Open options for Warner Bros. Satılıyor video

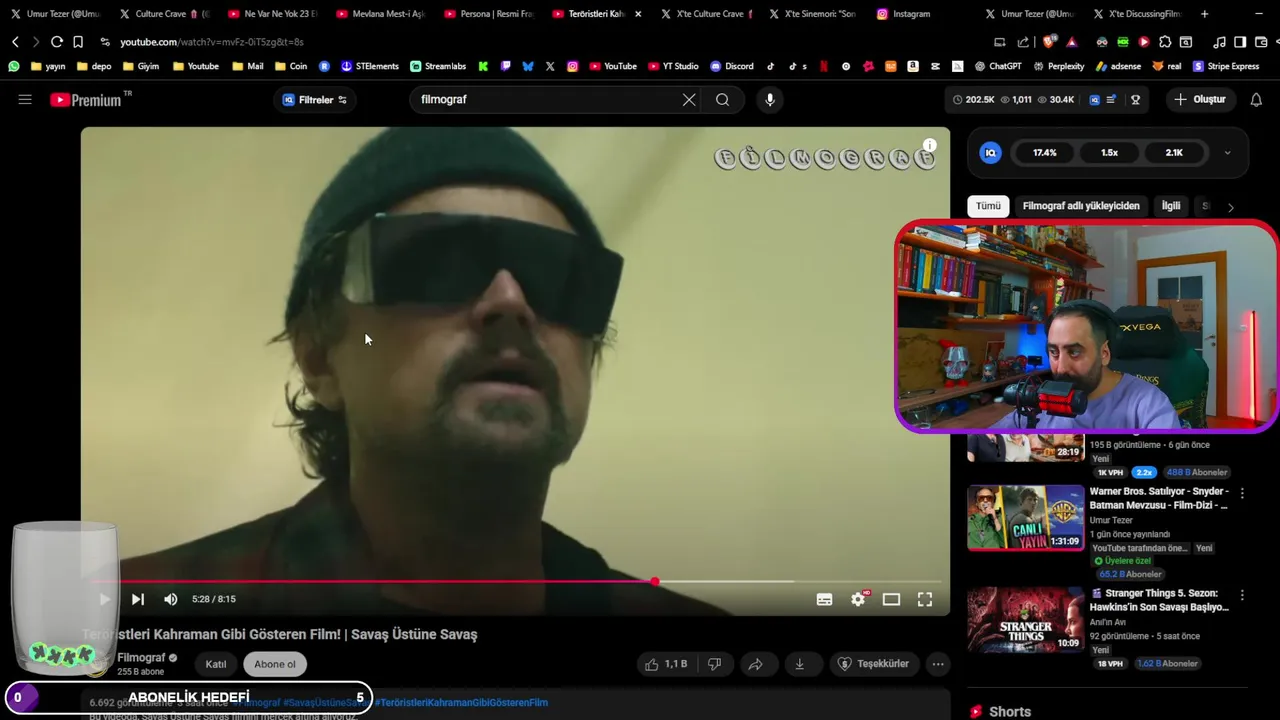coord(1242,493)
